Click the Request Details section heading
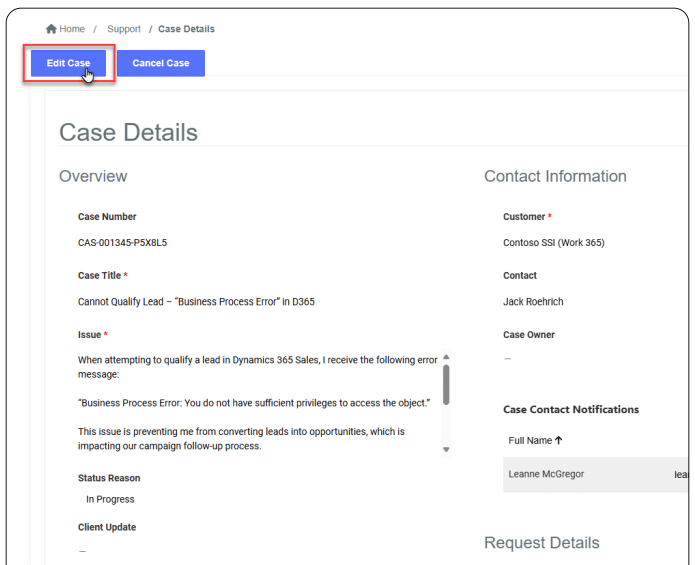This screenshot has height=565, width=695. [x=541, y=543]
